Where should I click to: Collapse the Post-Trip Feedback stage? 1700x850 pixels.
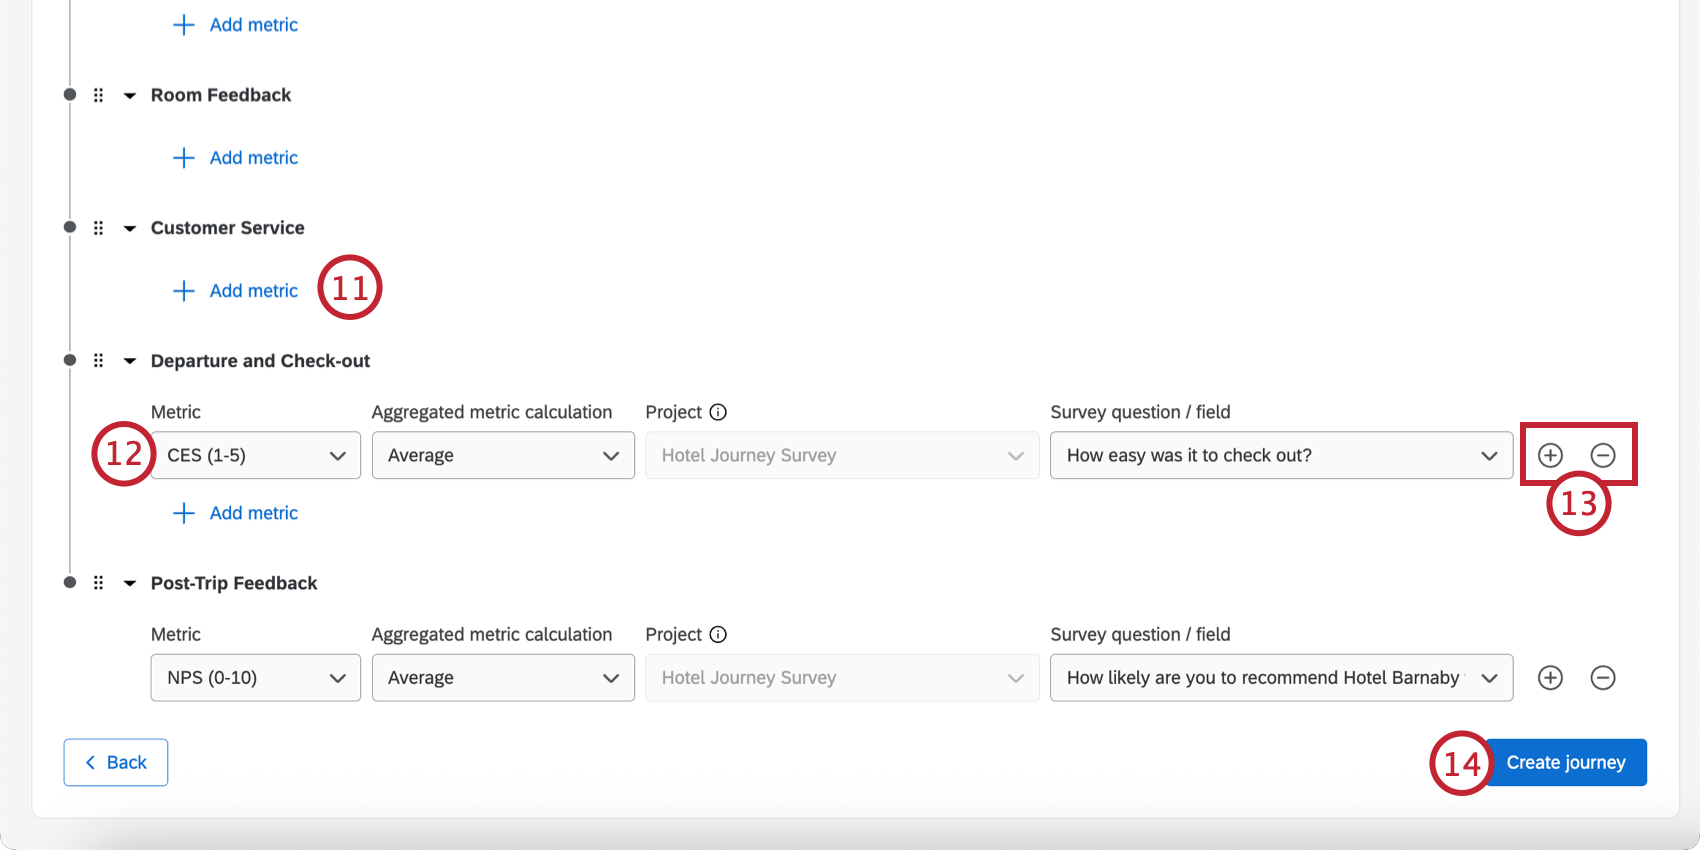click(x=130, y=584)
